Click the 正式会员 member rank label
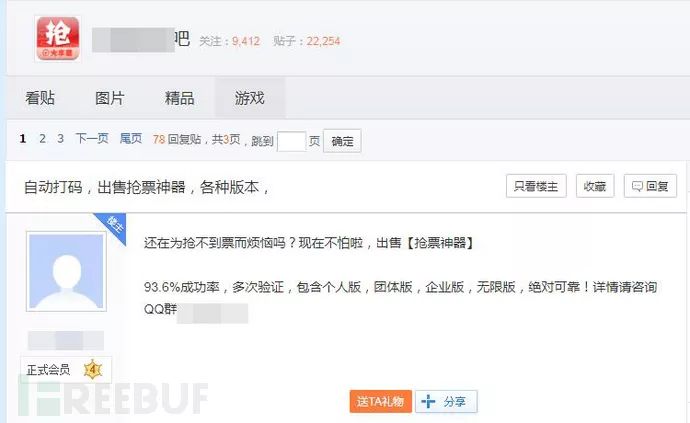Viewport: 690px width, 423px height. click(x=48, y=370)
